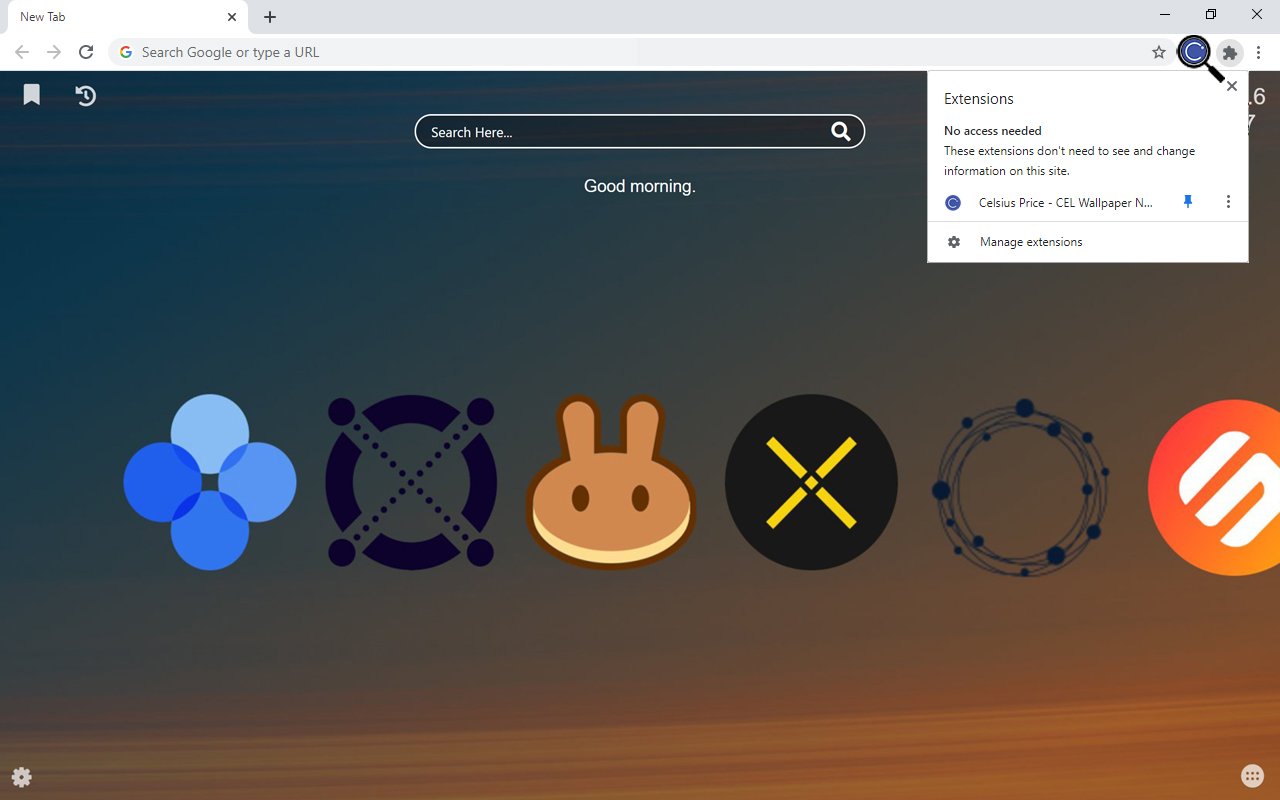The width and height of the screenshot is (1280, 800).
Task: Click the yellow X on black circle logo
Action: click(811, 482)
